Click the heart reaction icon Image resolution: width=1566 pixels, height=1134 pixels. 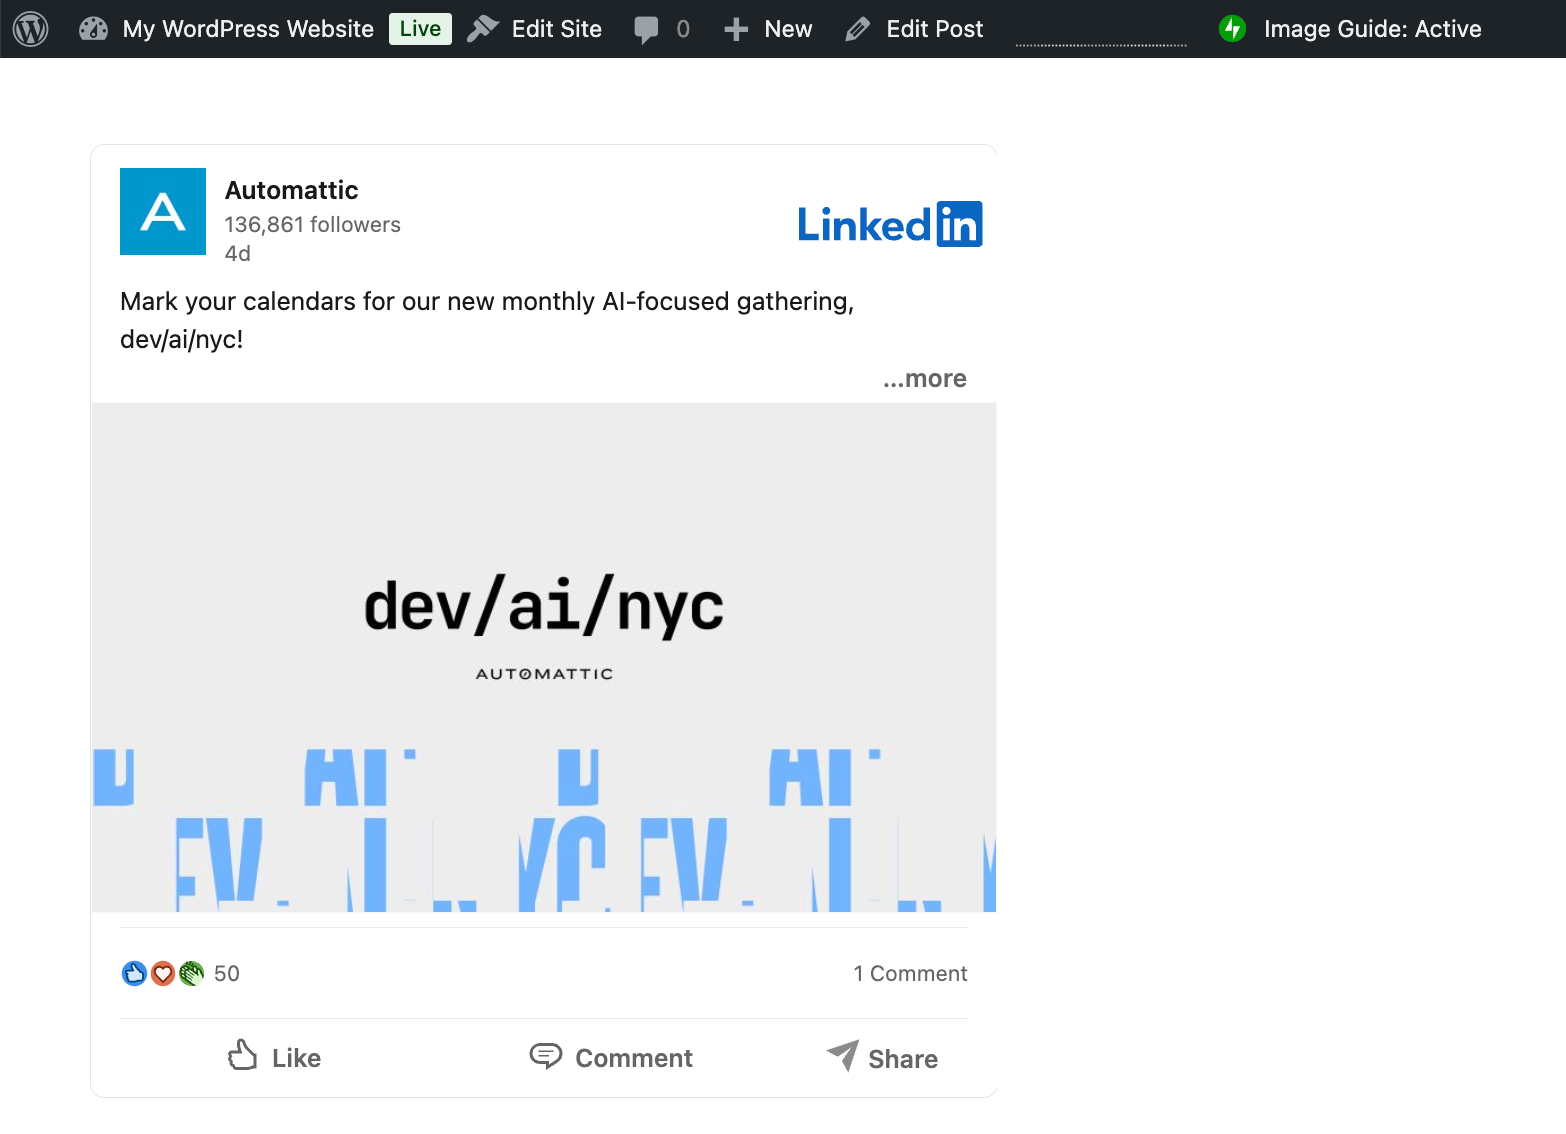(162, 973)
